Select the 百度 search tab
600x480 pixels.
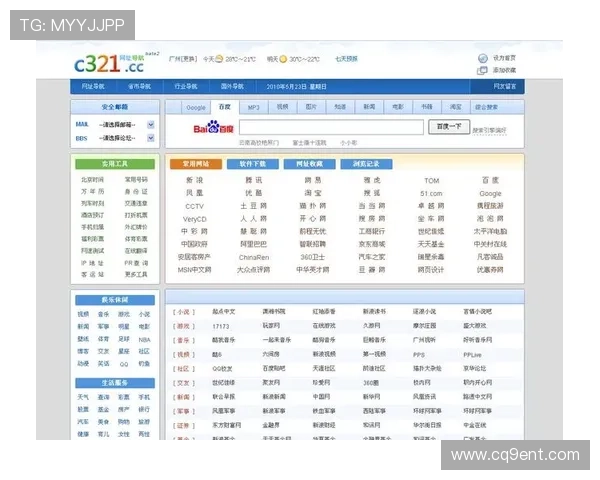(225, 107)
